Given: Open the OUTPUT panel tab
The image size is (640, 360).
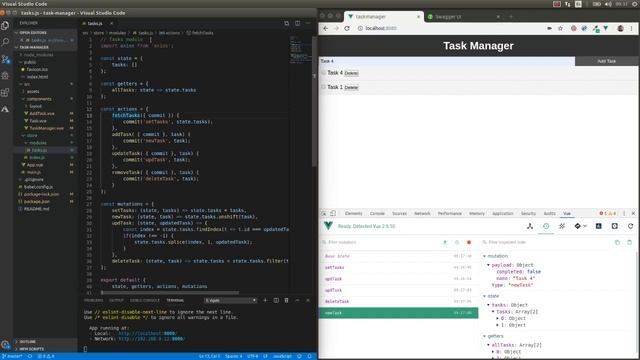Looking at the screenshot, I should (116, 300).
